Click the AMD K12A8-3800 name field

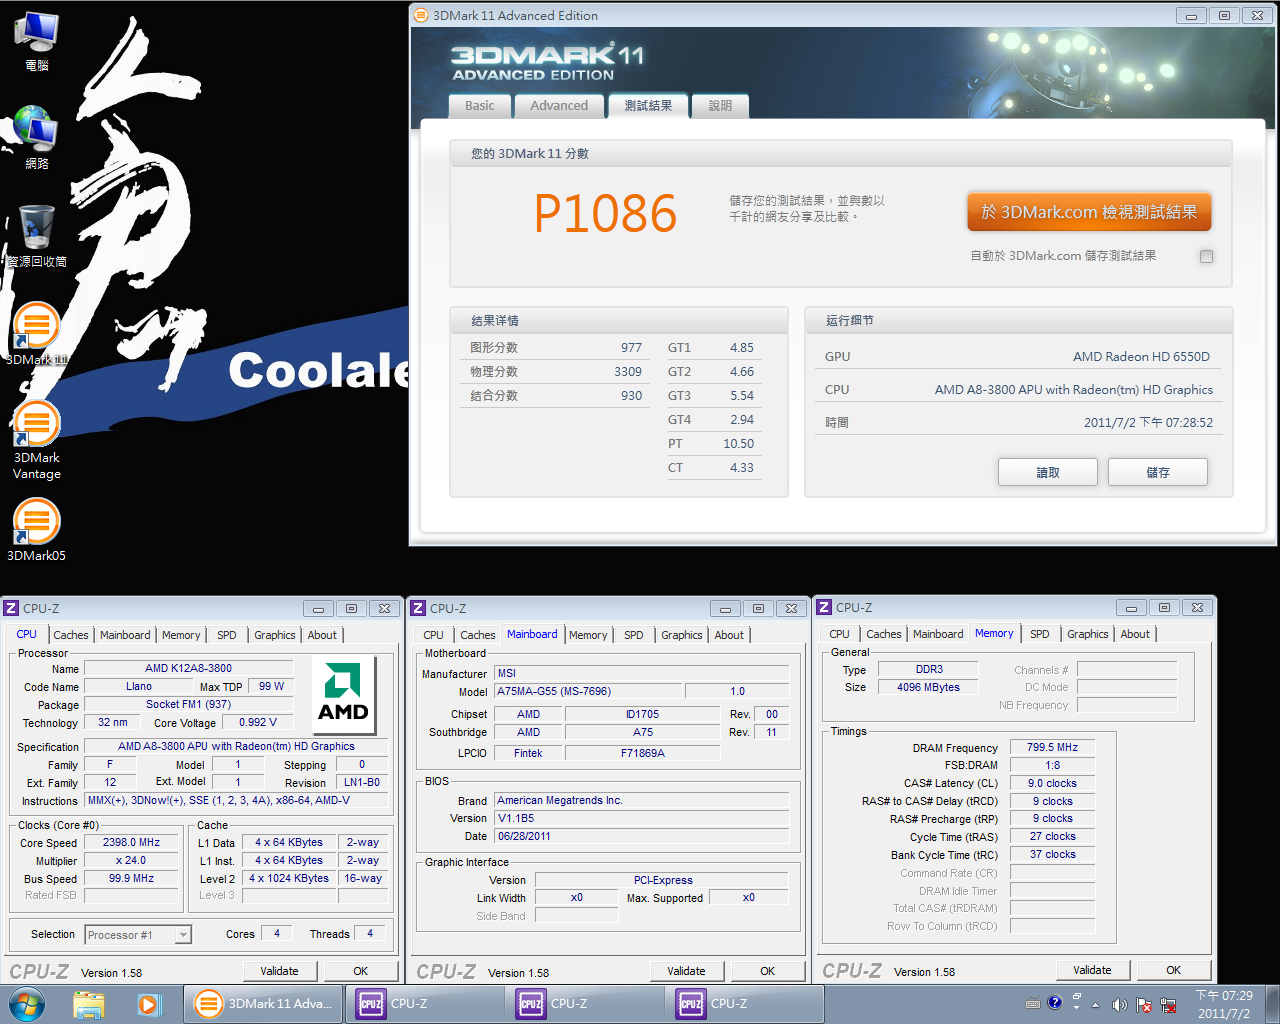coord(189,668)
